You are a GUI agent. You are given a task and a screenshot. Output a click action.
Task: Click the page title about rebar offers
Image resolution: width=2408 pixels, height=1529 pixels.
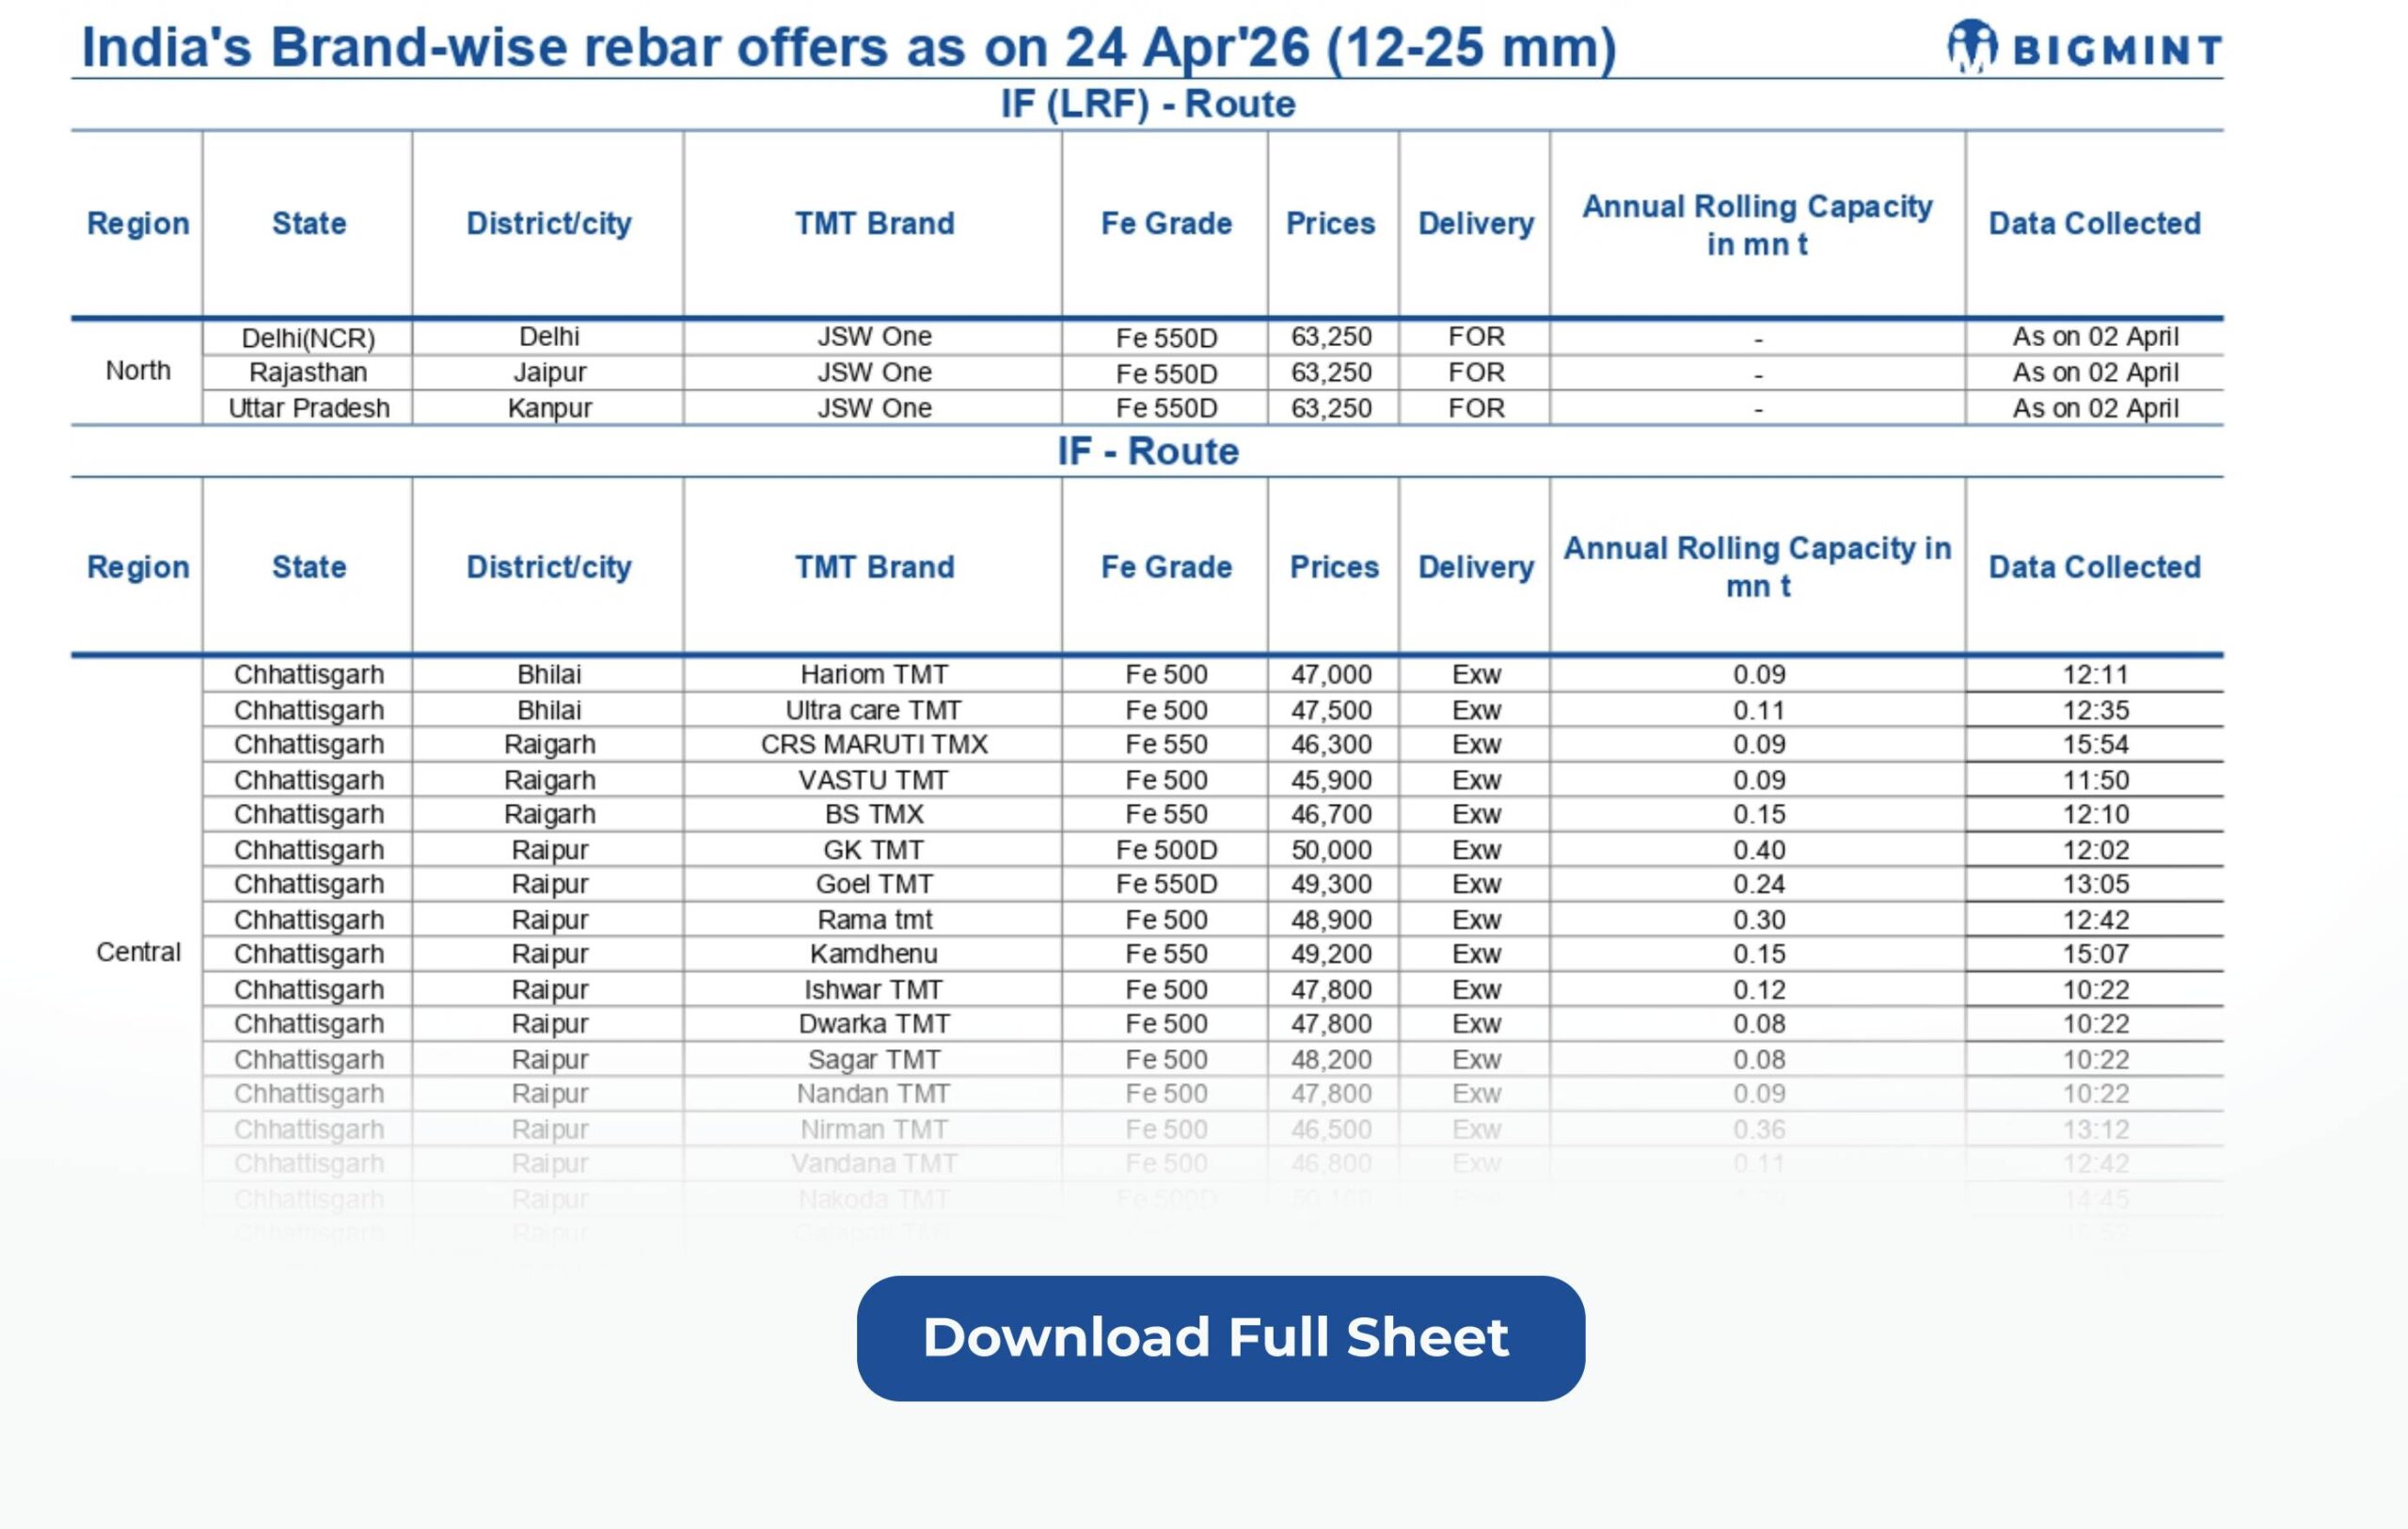[x=848, y=47]
